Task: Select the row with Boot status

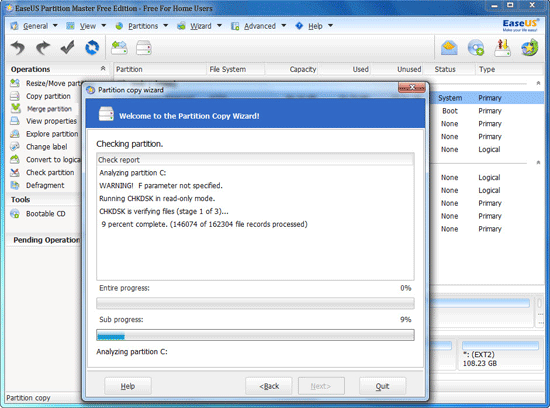Action: tap(487, 111)
